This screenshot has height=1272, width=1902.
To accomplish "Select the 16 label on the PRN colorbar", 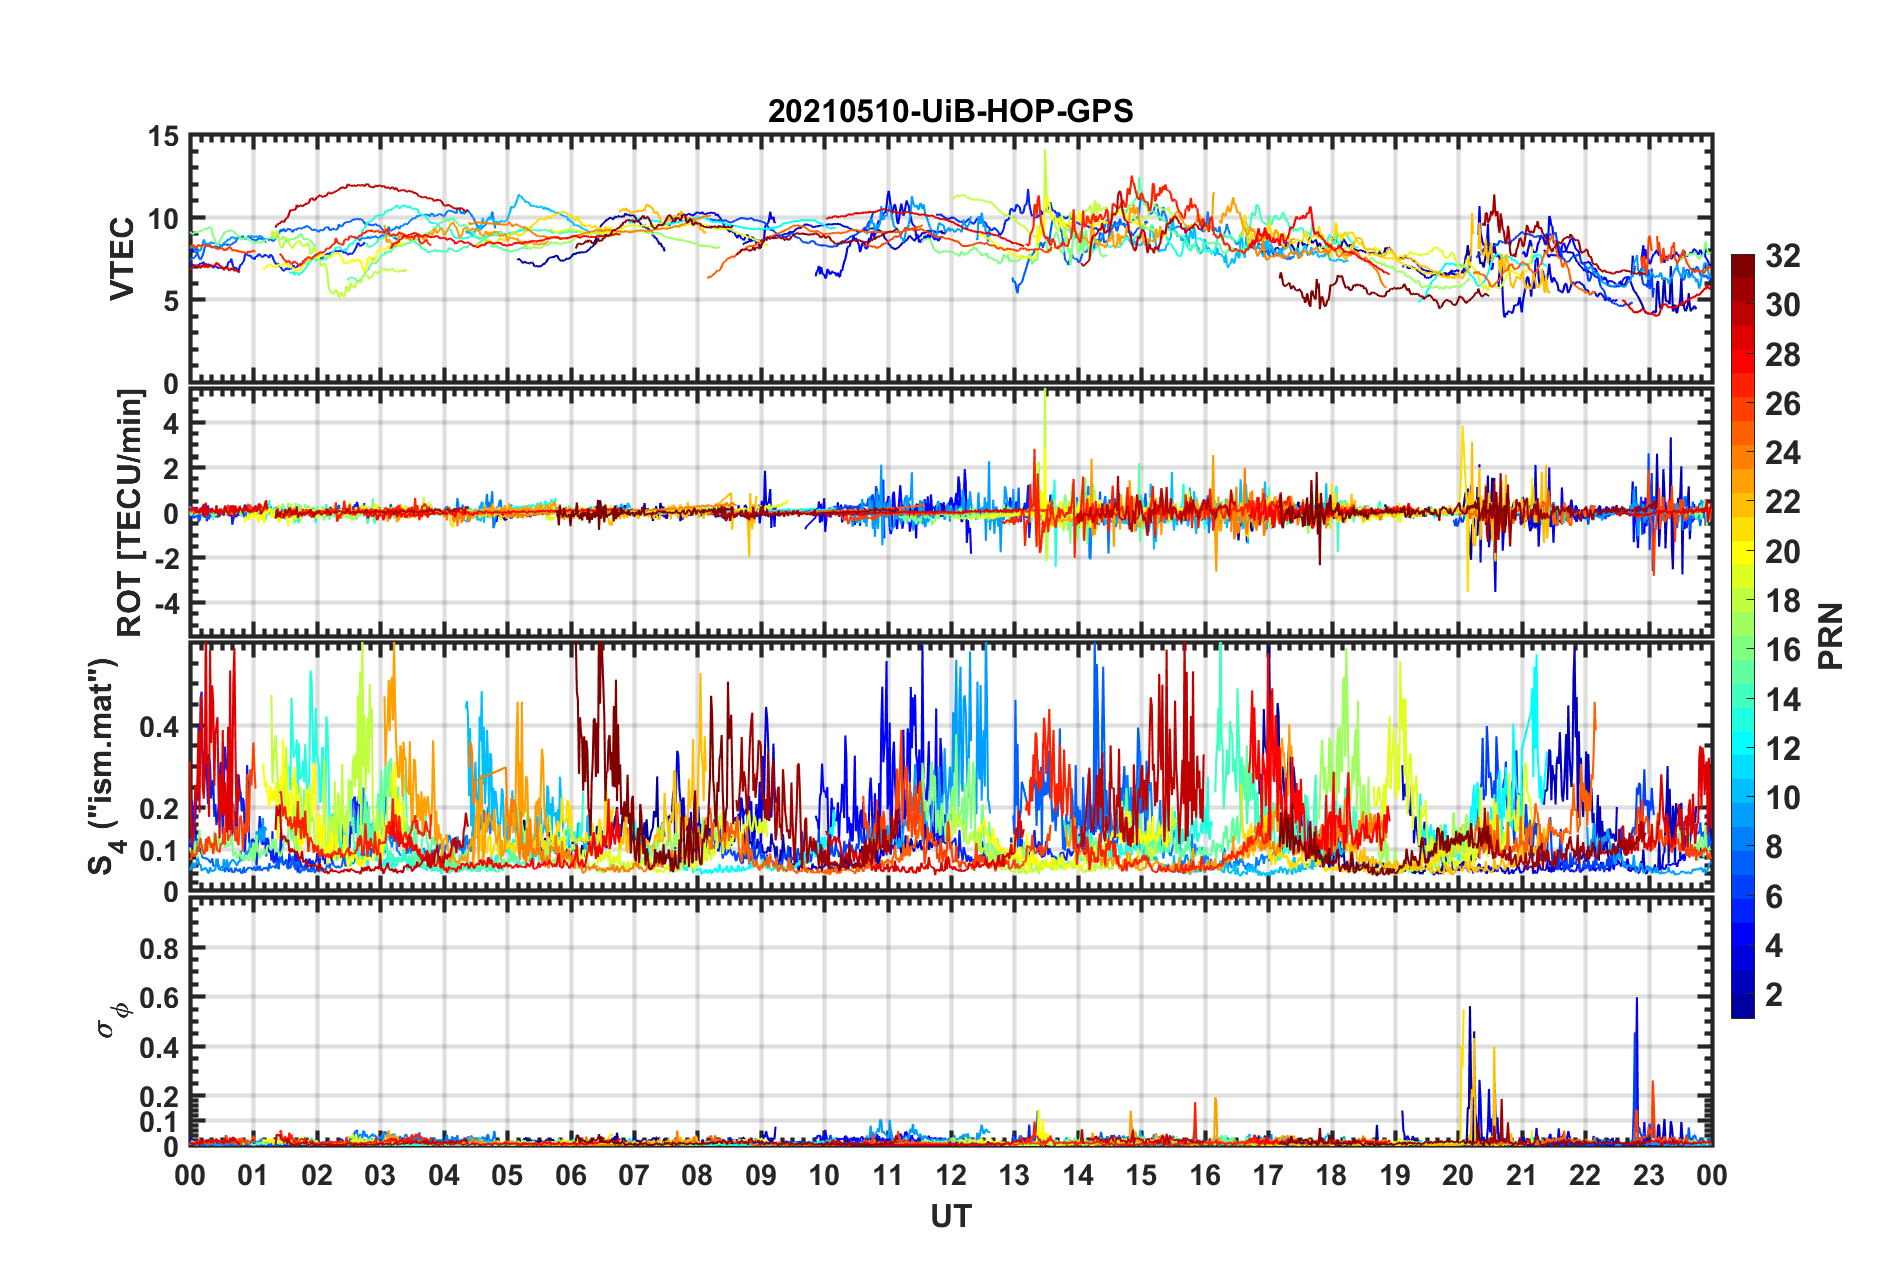I will click(1783, 650).
